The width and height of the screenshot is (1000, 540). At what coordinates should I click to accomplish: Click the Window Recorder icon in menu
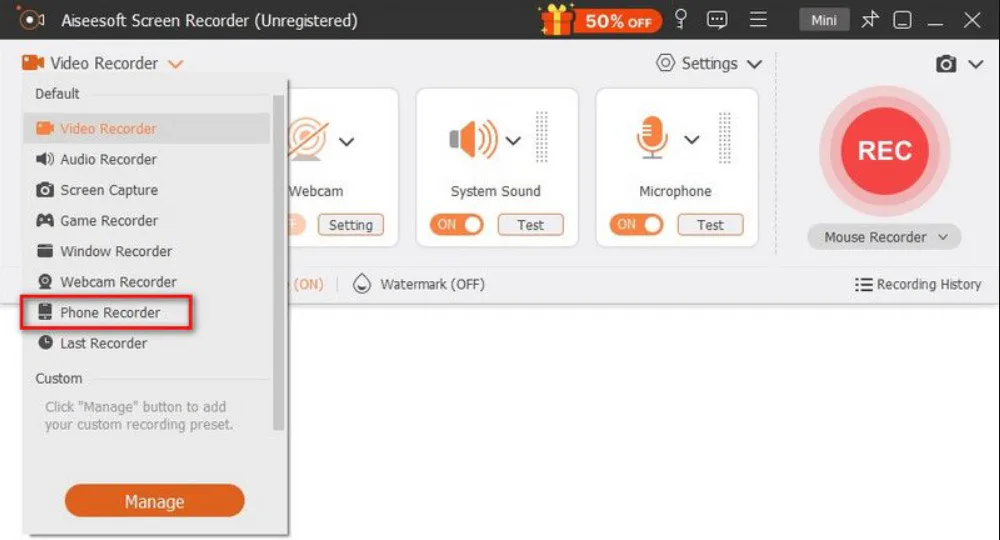45,251
